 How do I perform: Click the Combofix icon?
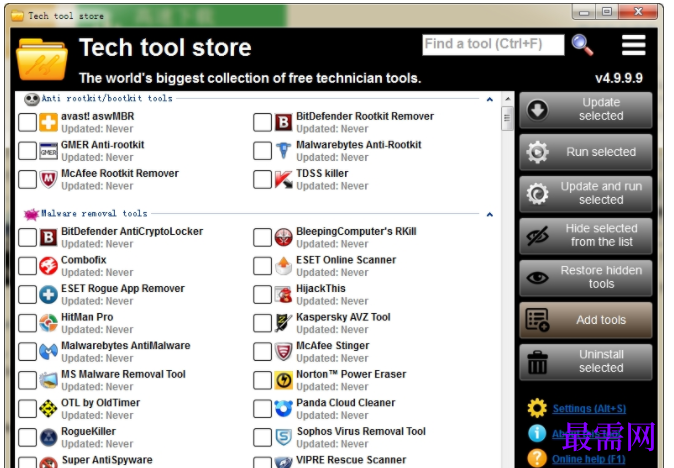(49, 266)
